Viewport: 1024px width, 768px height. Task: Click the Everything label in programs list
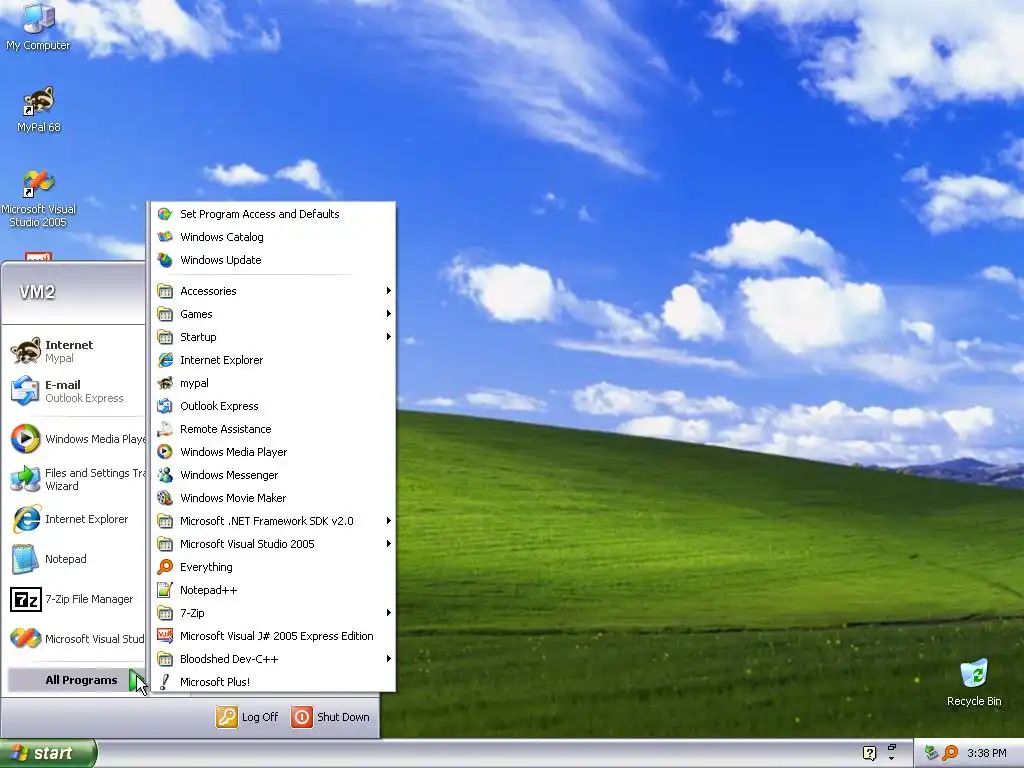point(206,568)
